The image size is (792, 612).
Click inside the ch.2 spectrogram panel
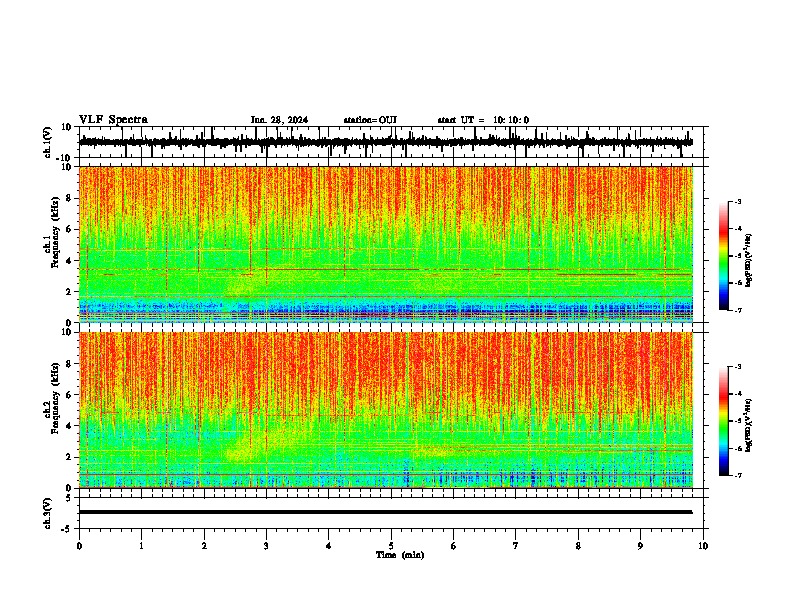click(x=386, y=410)
